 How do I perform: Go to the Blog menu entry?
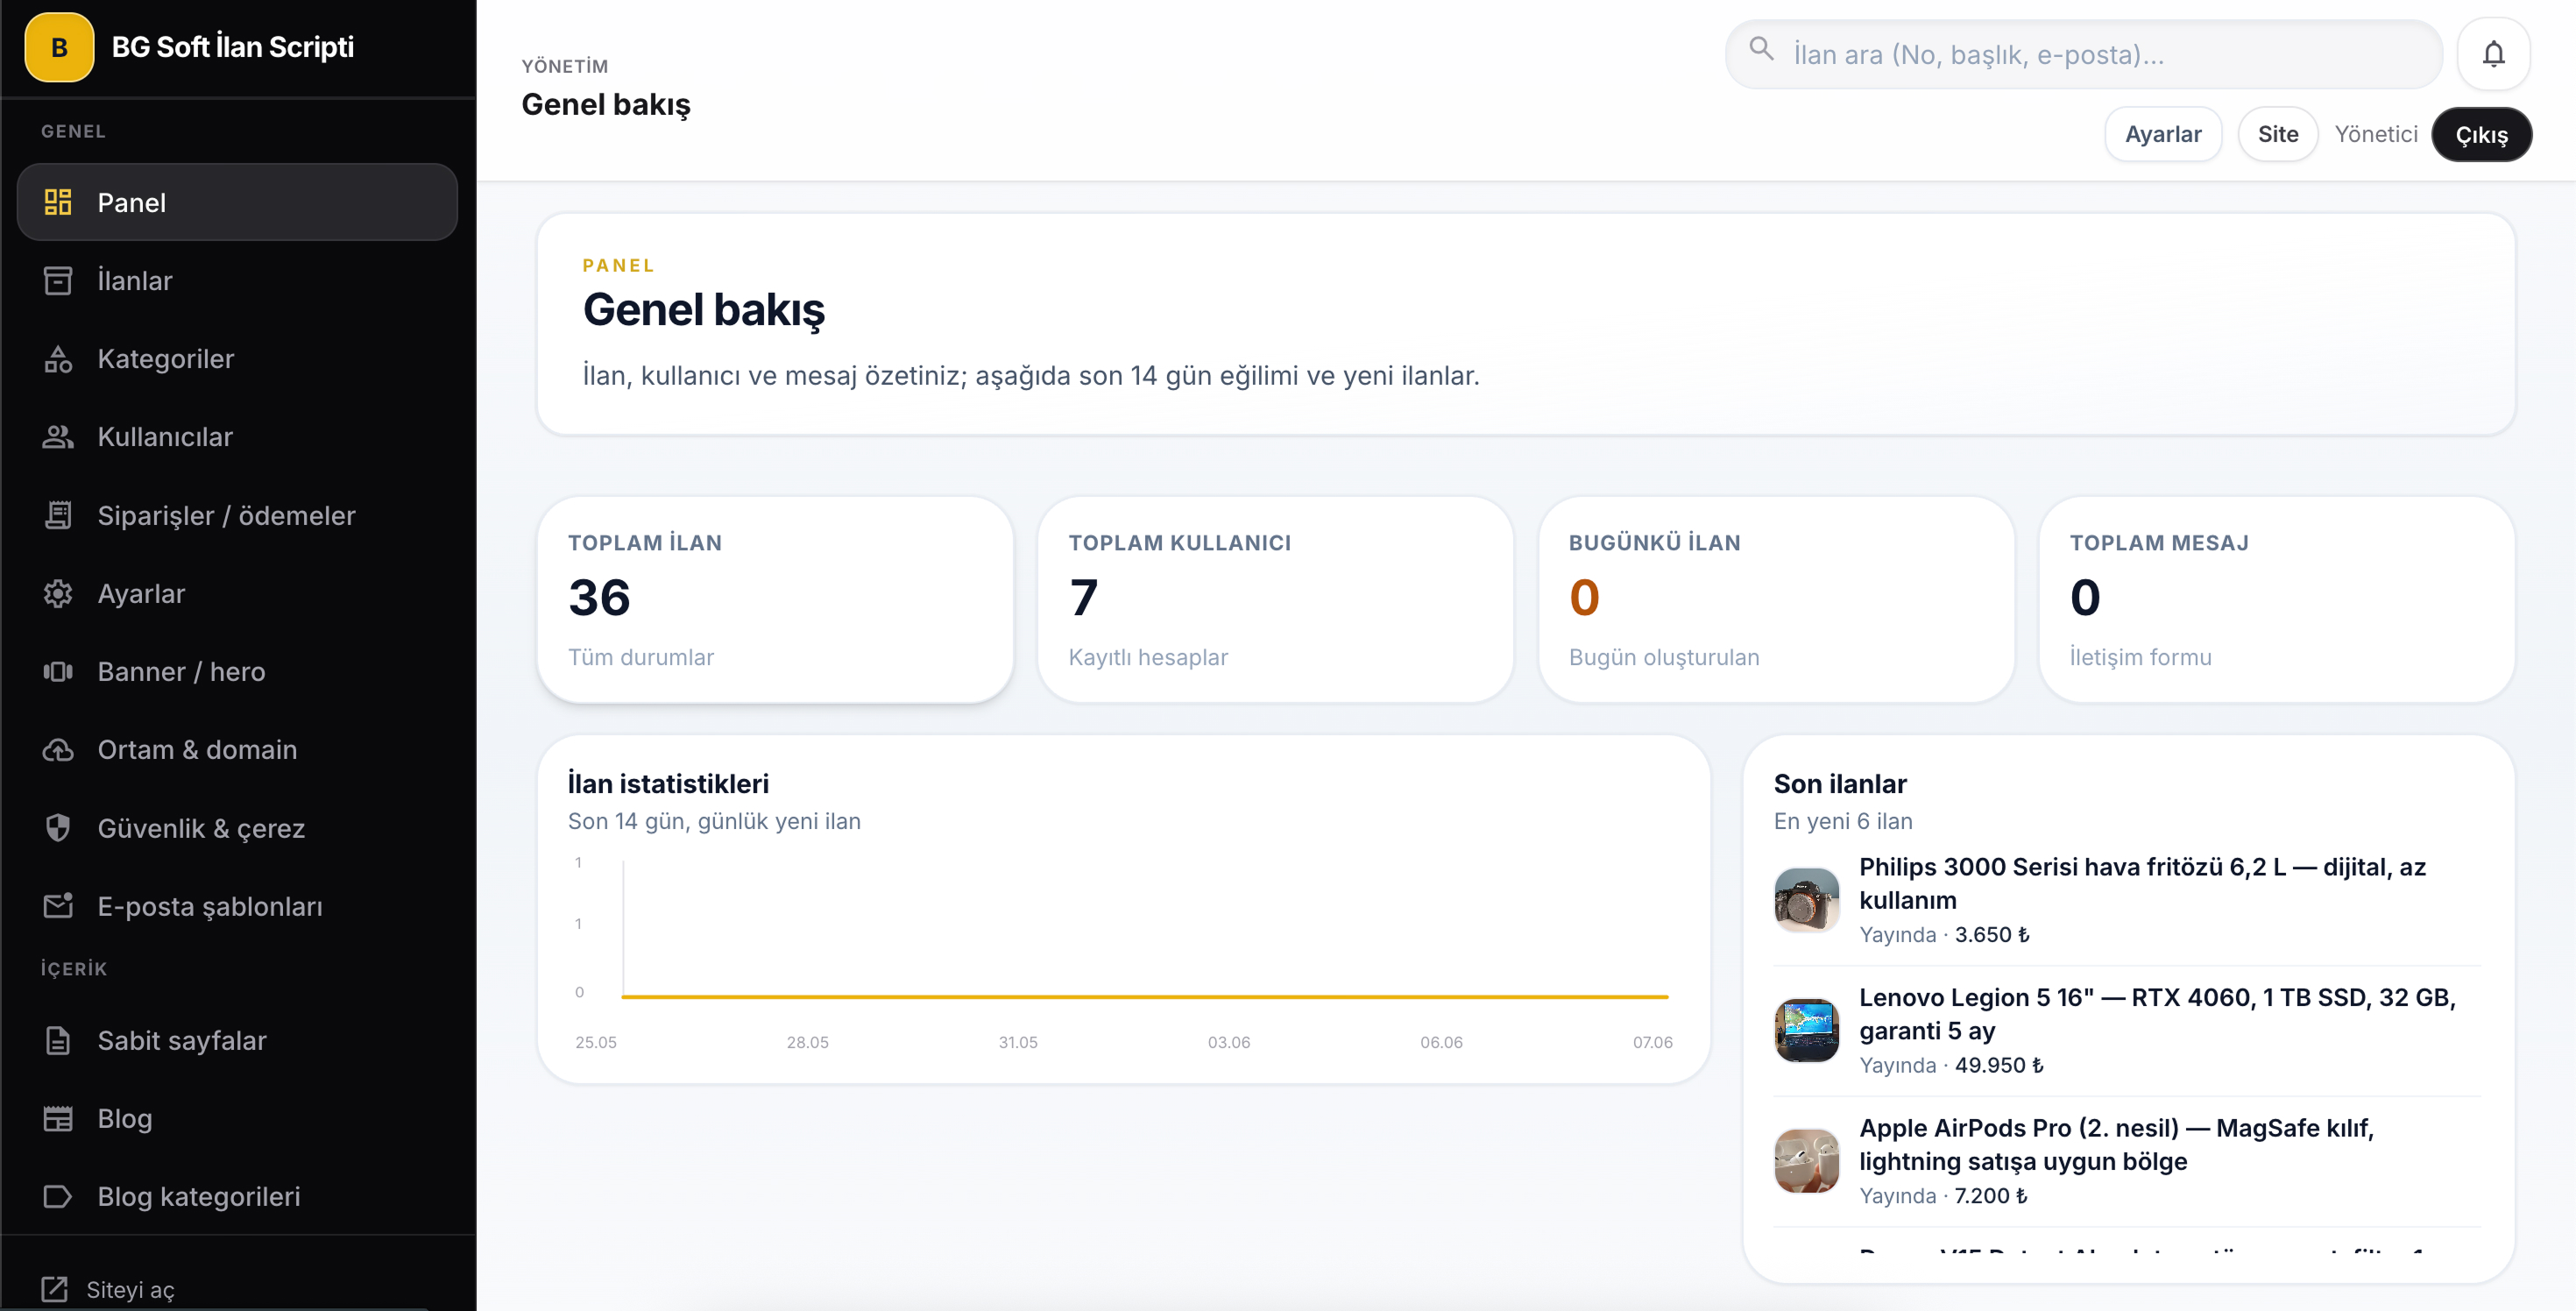click(237, 1118)
